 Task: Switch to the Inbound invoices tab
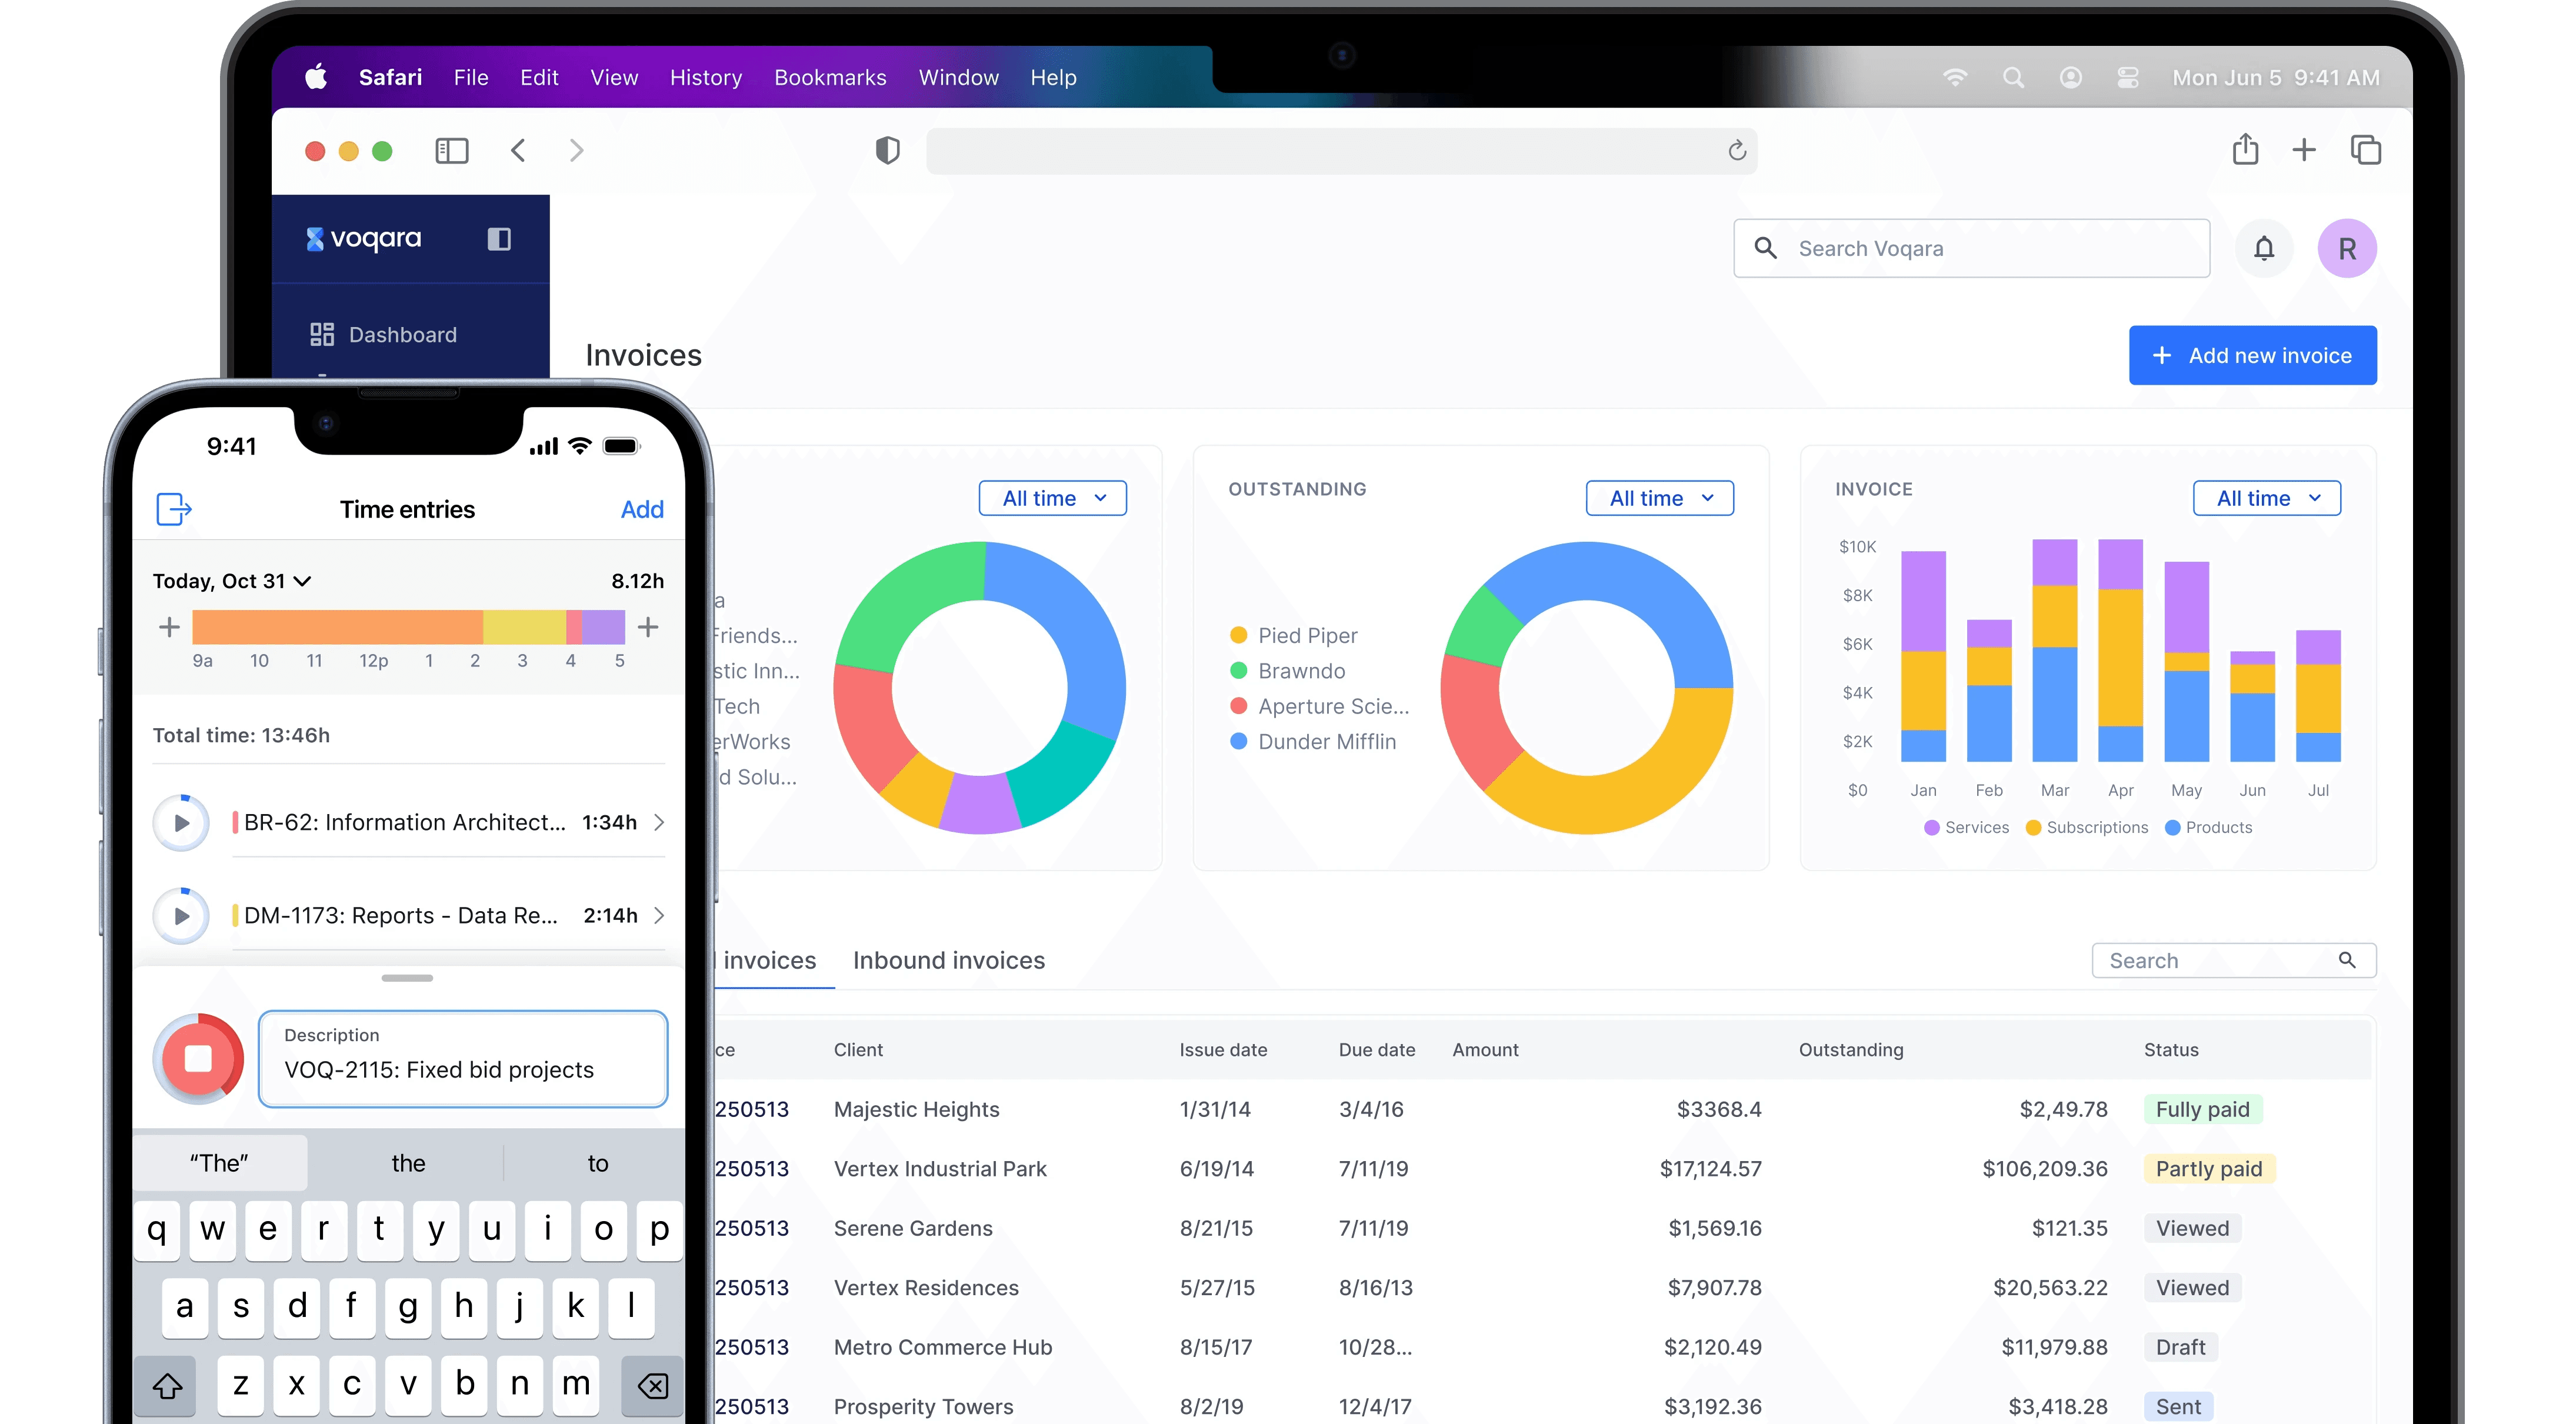tap(948, 960)
